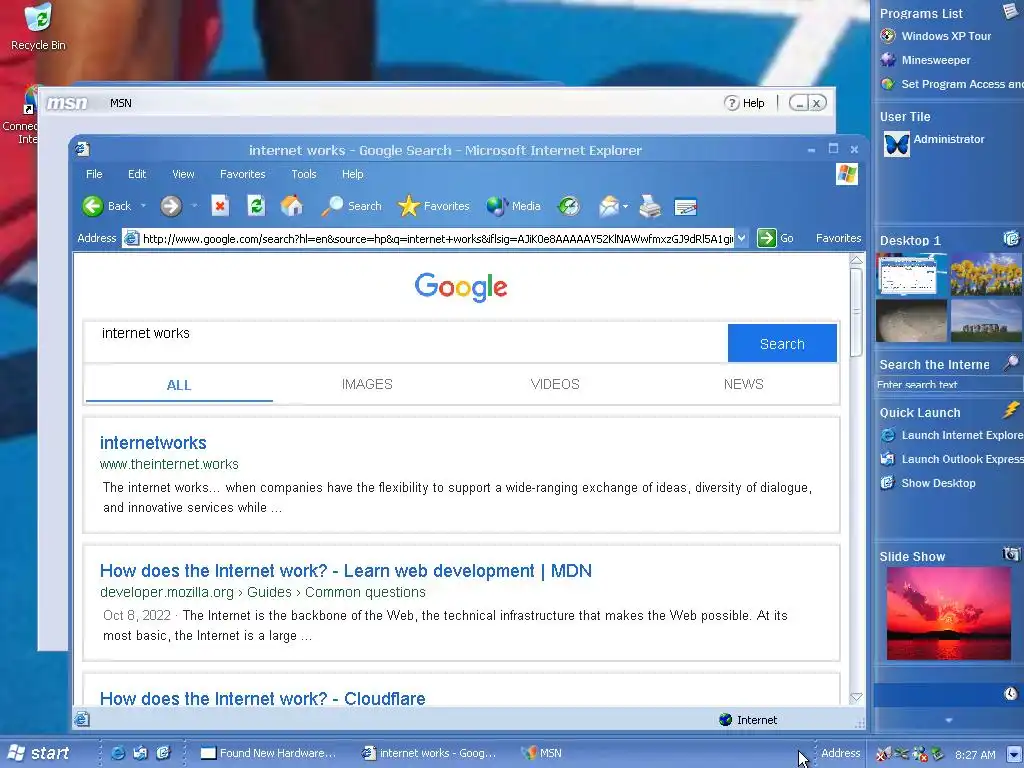
Task: Click Help in the MSN window
Action: (744, 103)
